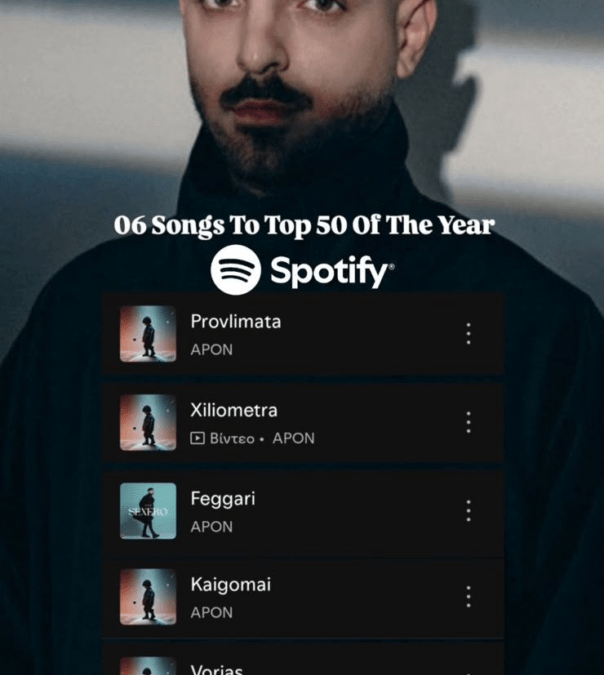
Task: Select the Feggari album artwork
Action: pyautogui.click(x=148, y=511)
